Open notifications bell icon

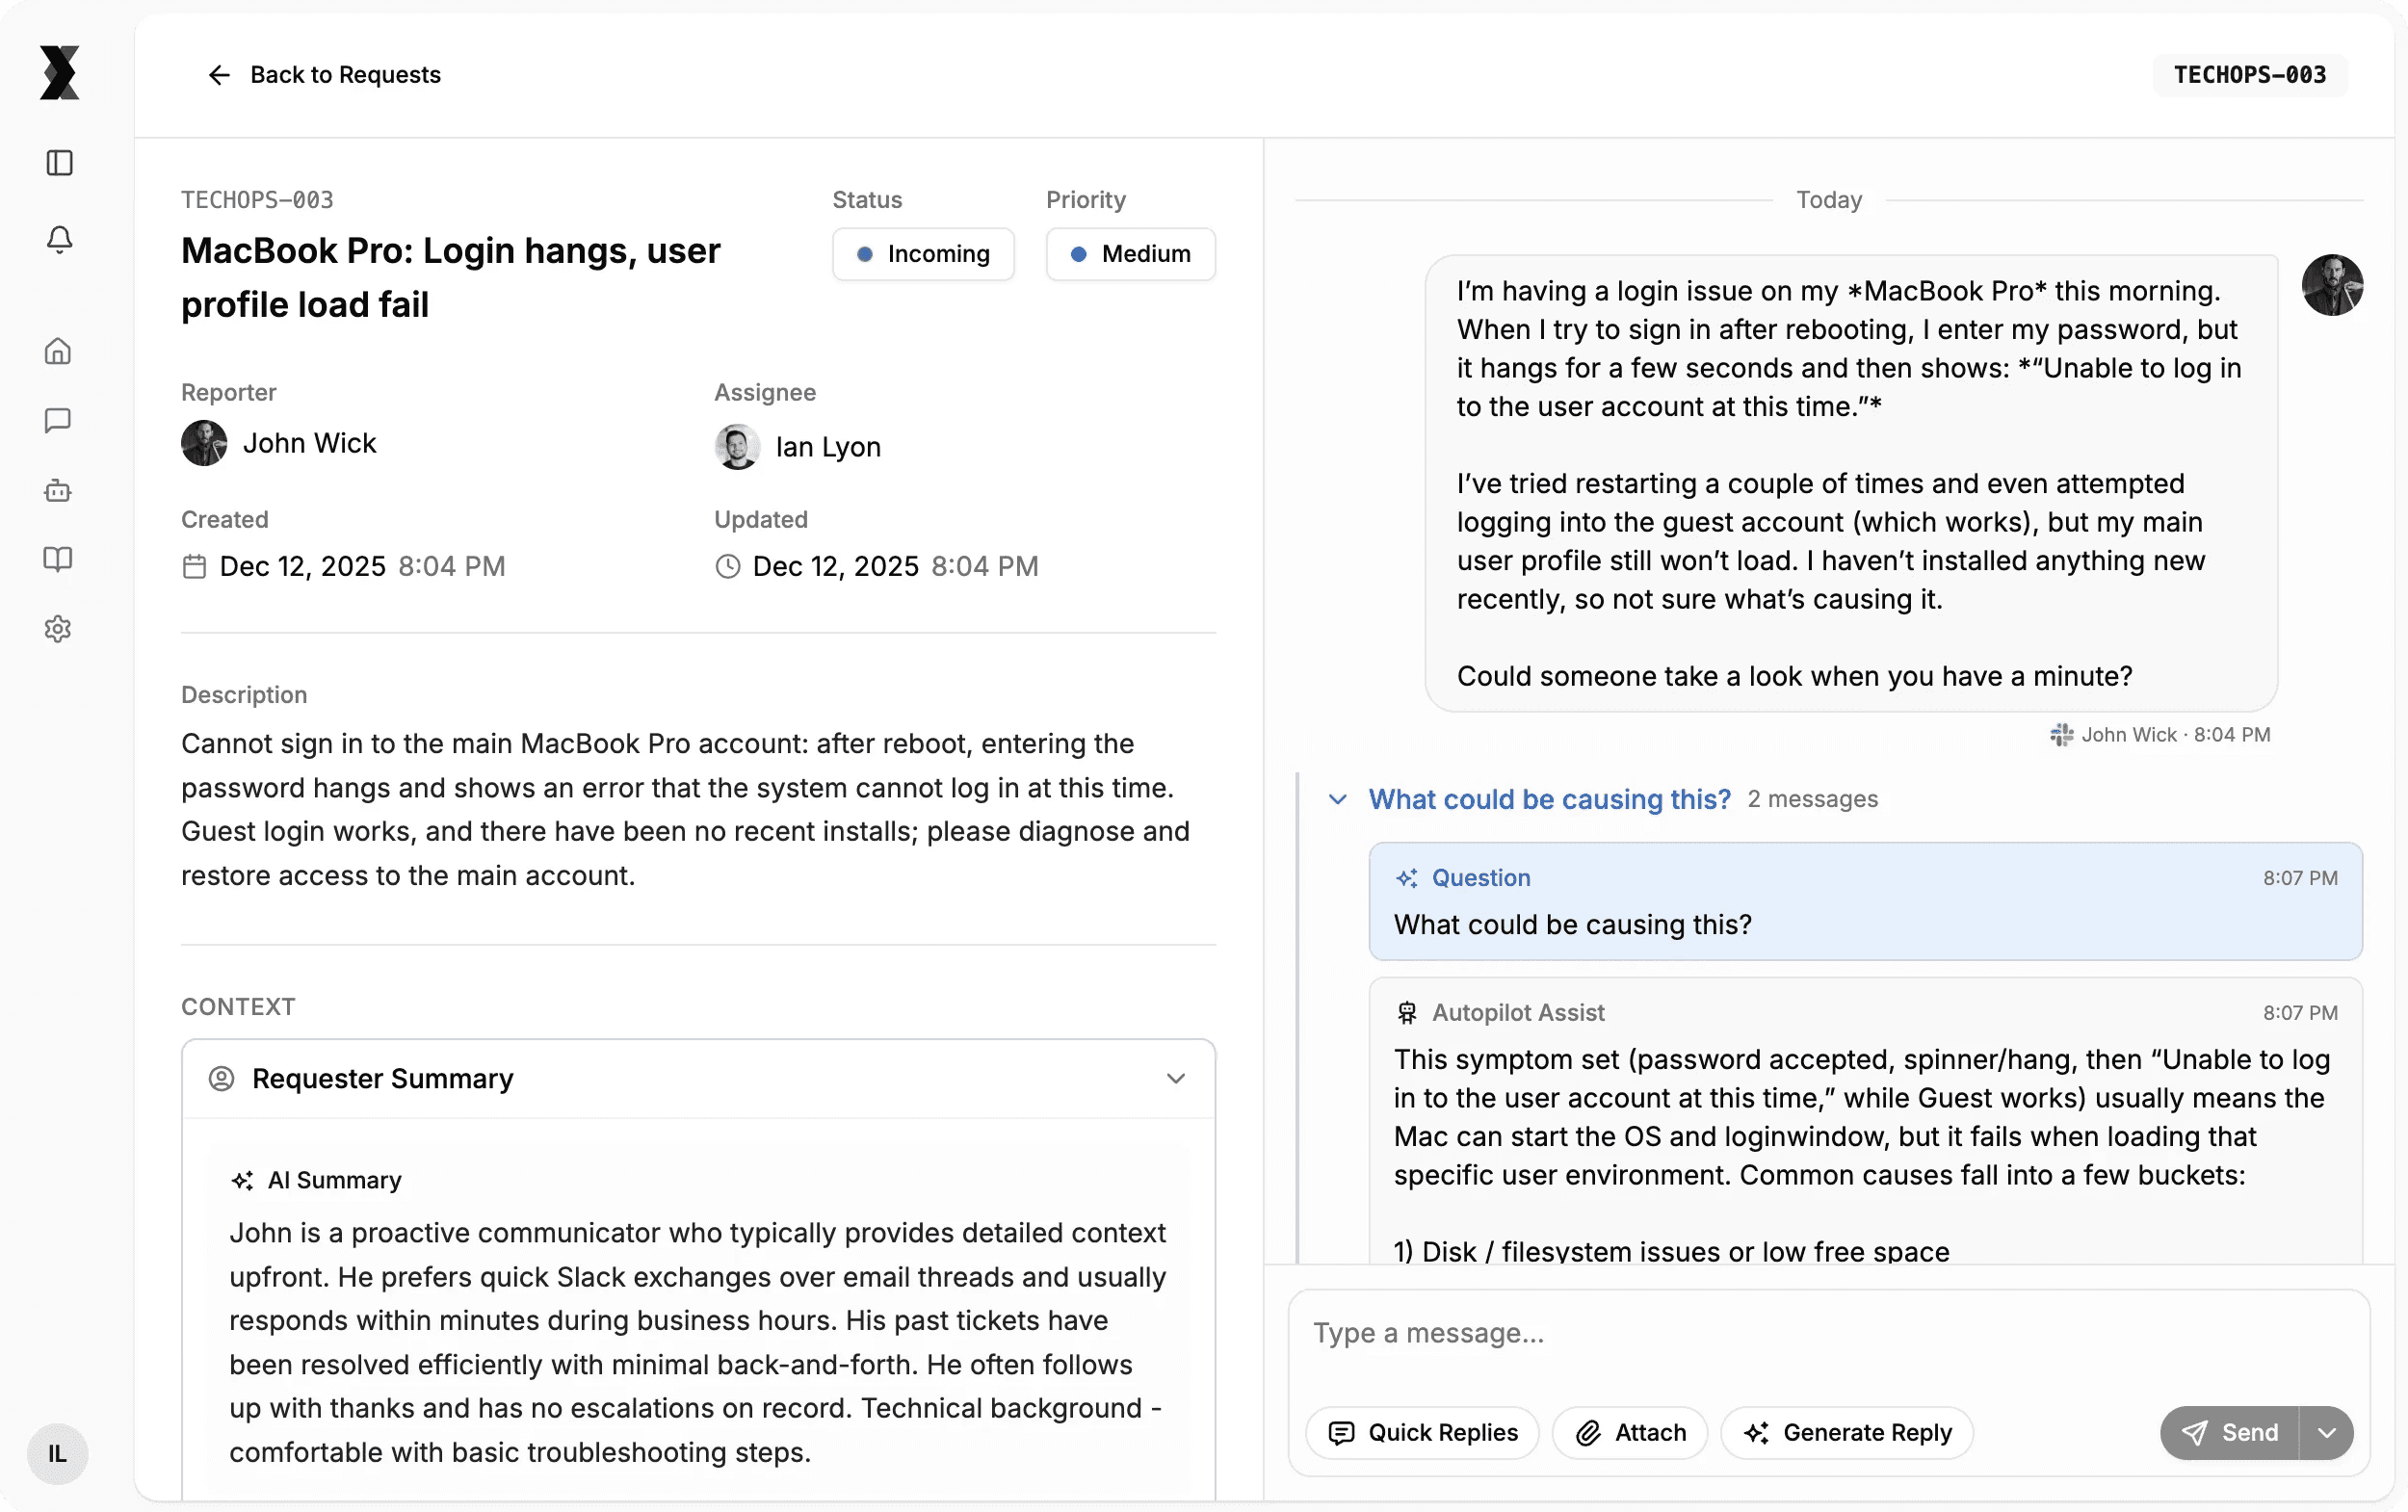59,239
